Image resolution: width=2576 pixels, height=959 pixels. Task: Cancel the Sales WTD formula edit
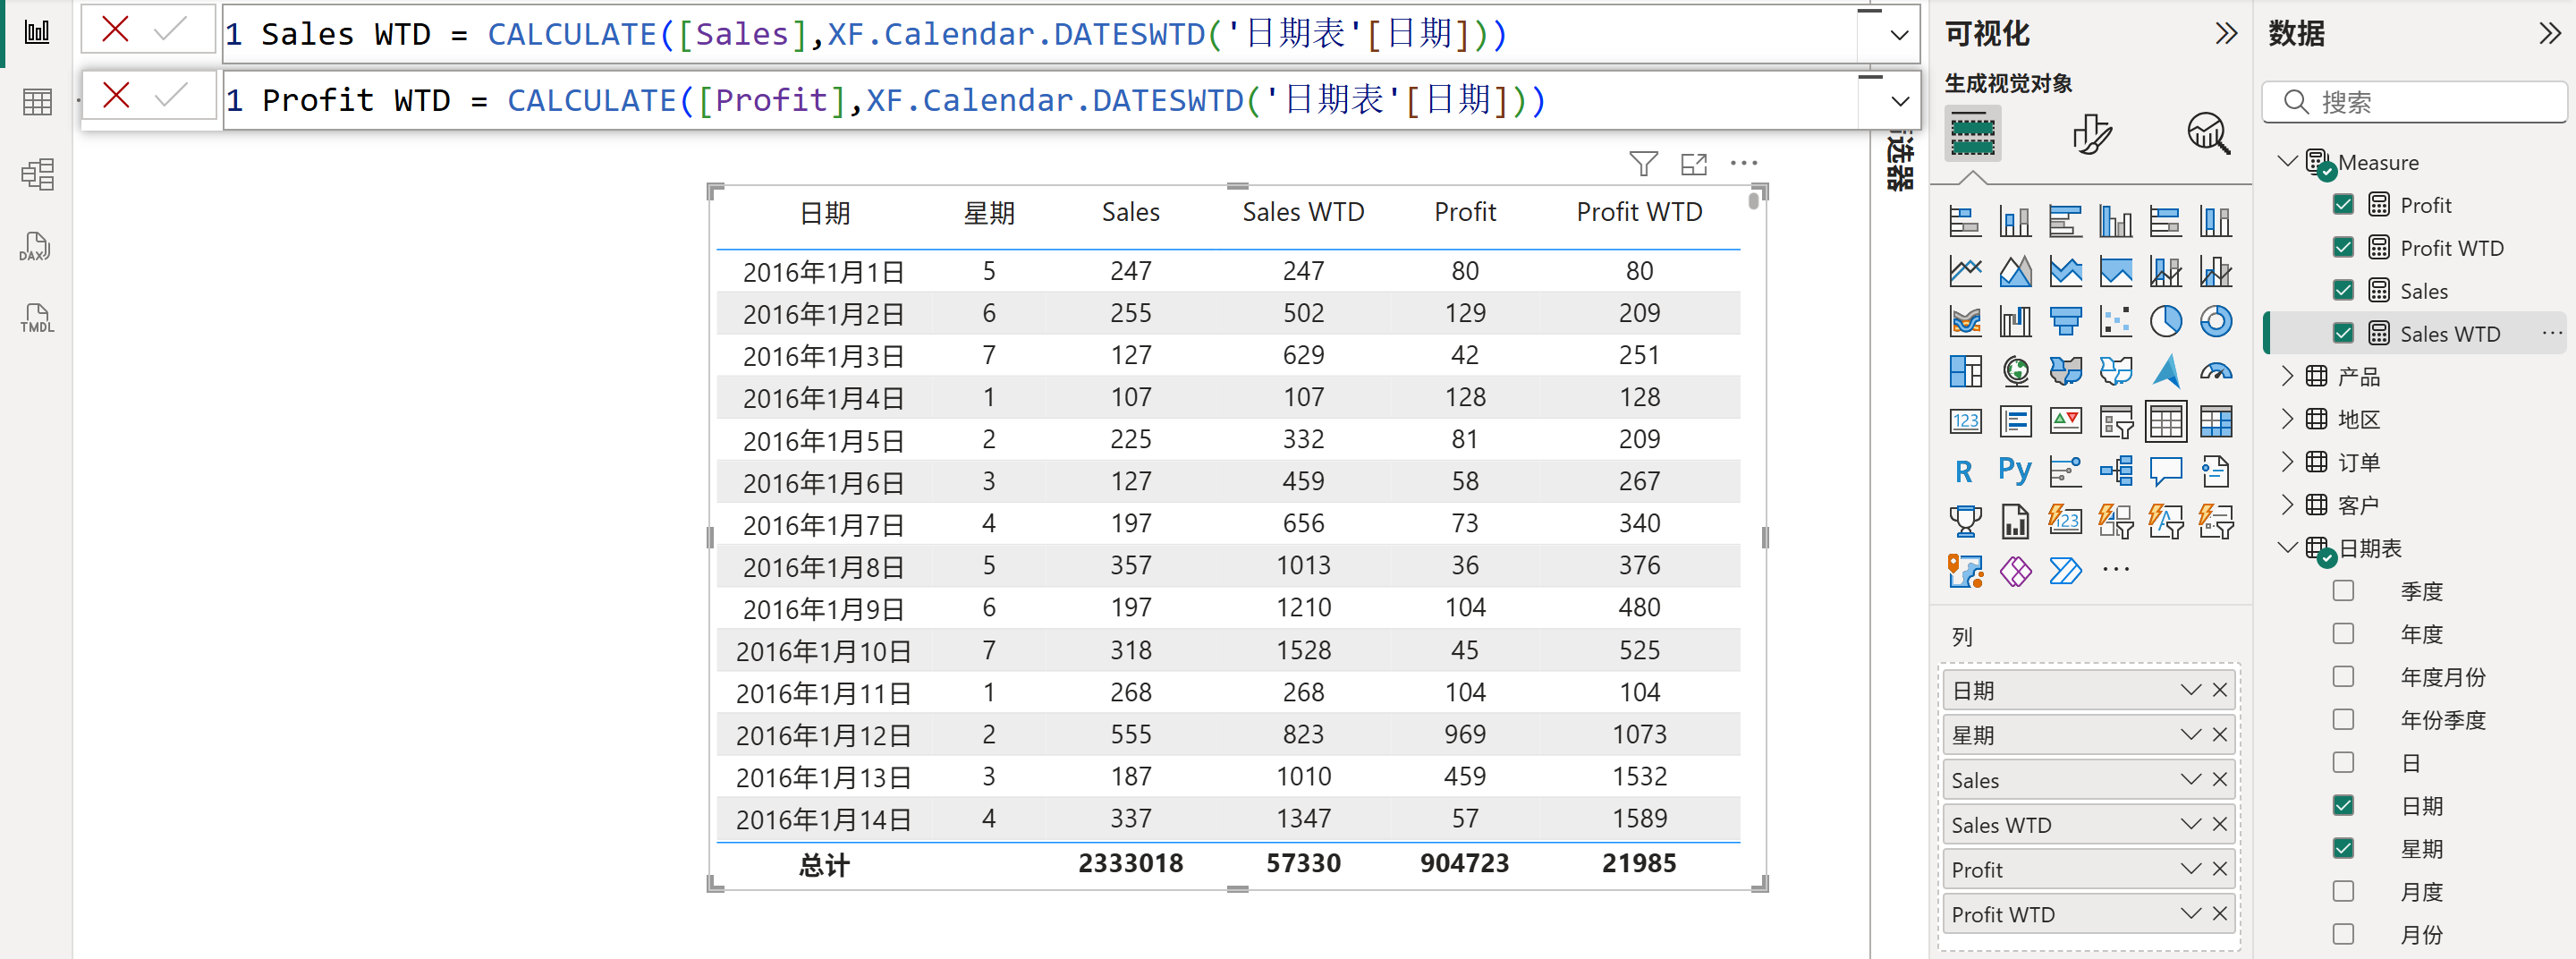pos(116,30)
